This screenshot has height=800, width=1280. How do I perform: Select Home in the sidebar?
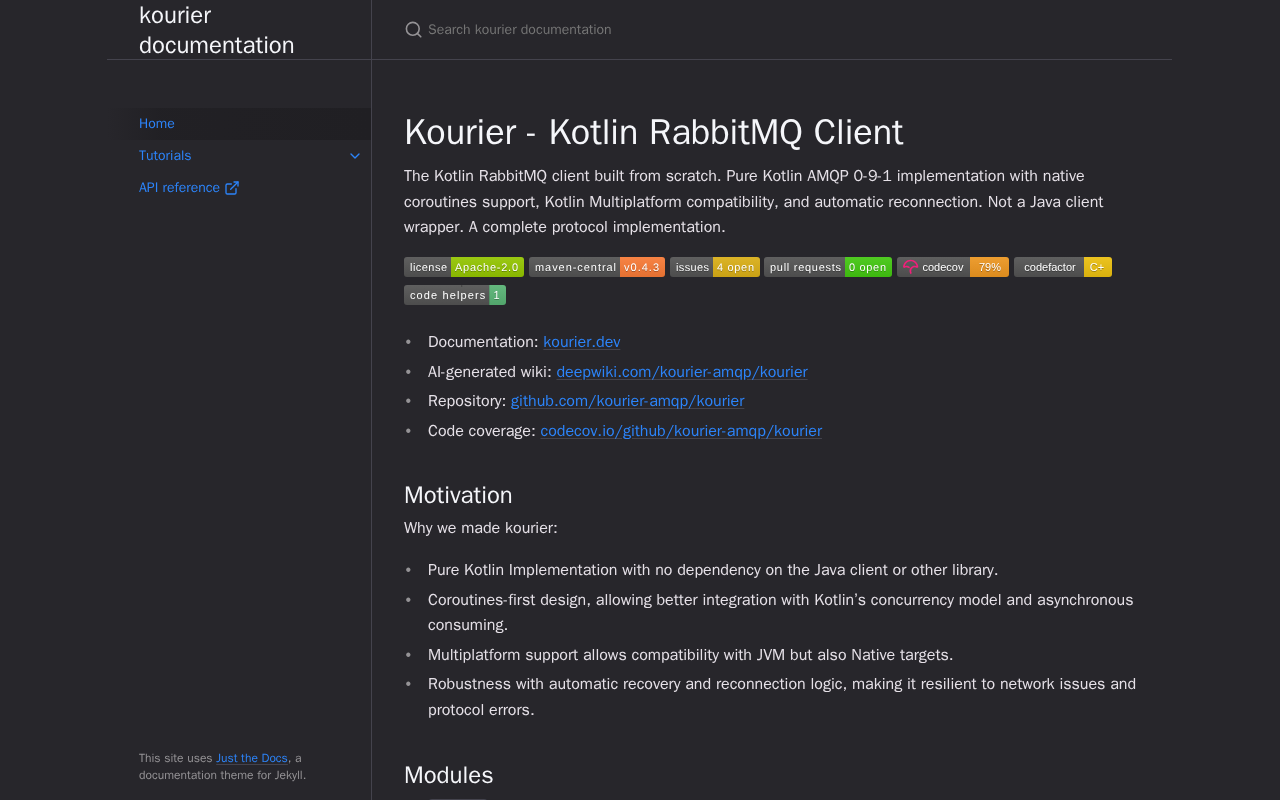(157, 124)
